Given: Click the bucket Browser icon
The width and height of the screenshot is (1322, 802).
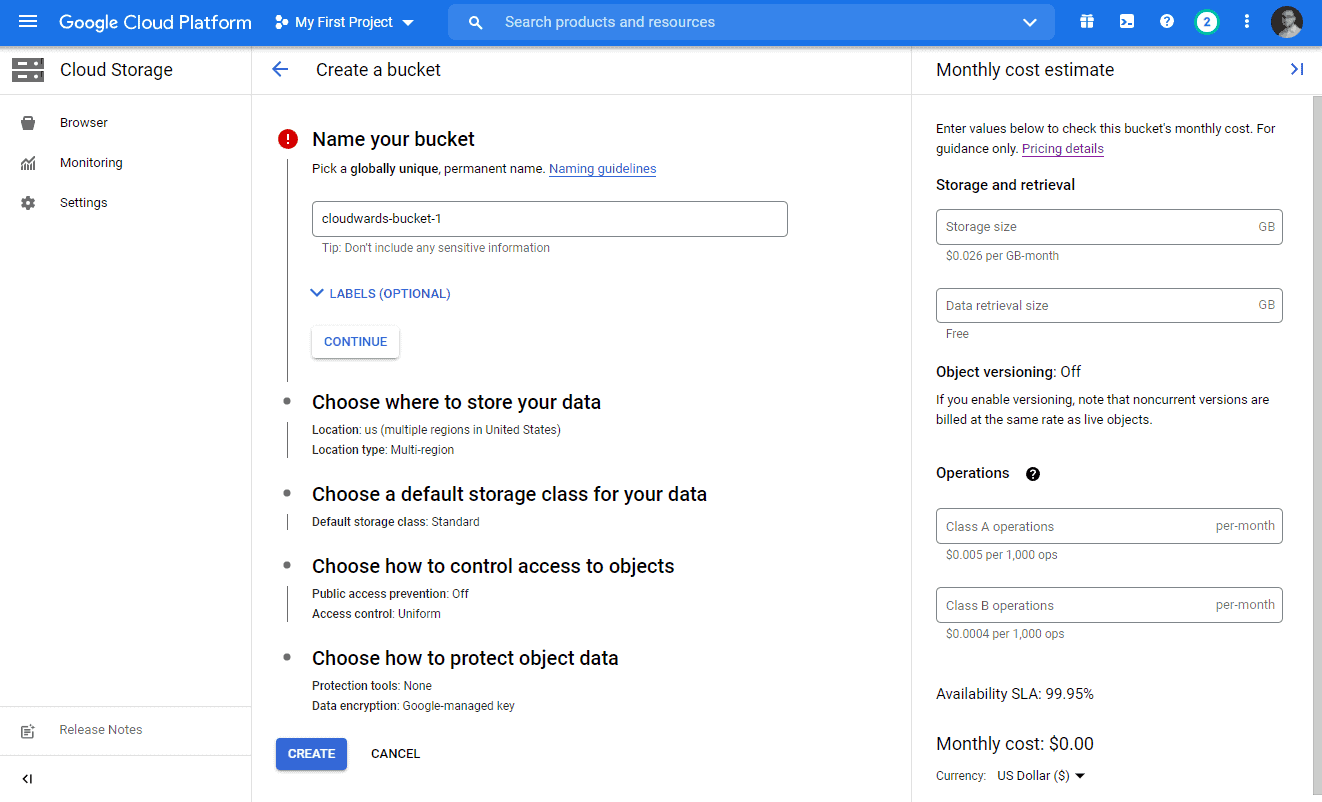Looking at the screenshot, I should [x=28, y=123].
